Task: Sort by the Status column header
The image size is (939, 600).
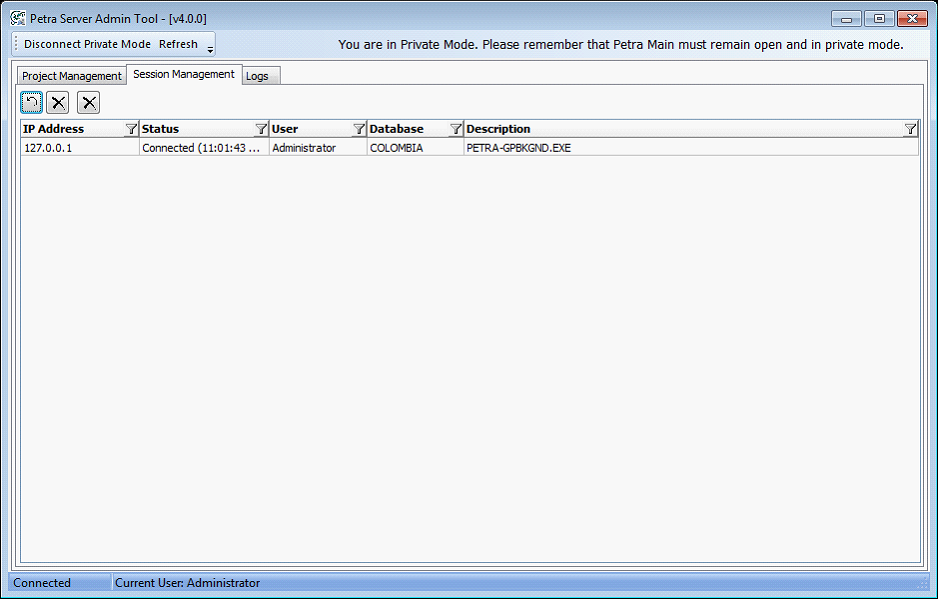Action: [x=195, y=129]
